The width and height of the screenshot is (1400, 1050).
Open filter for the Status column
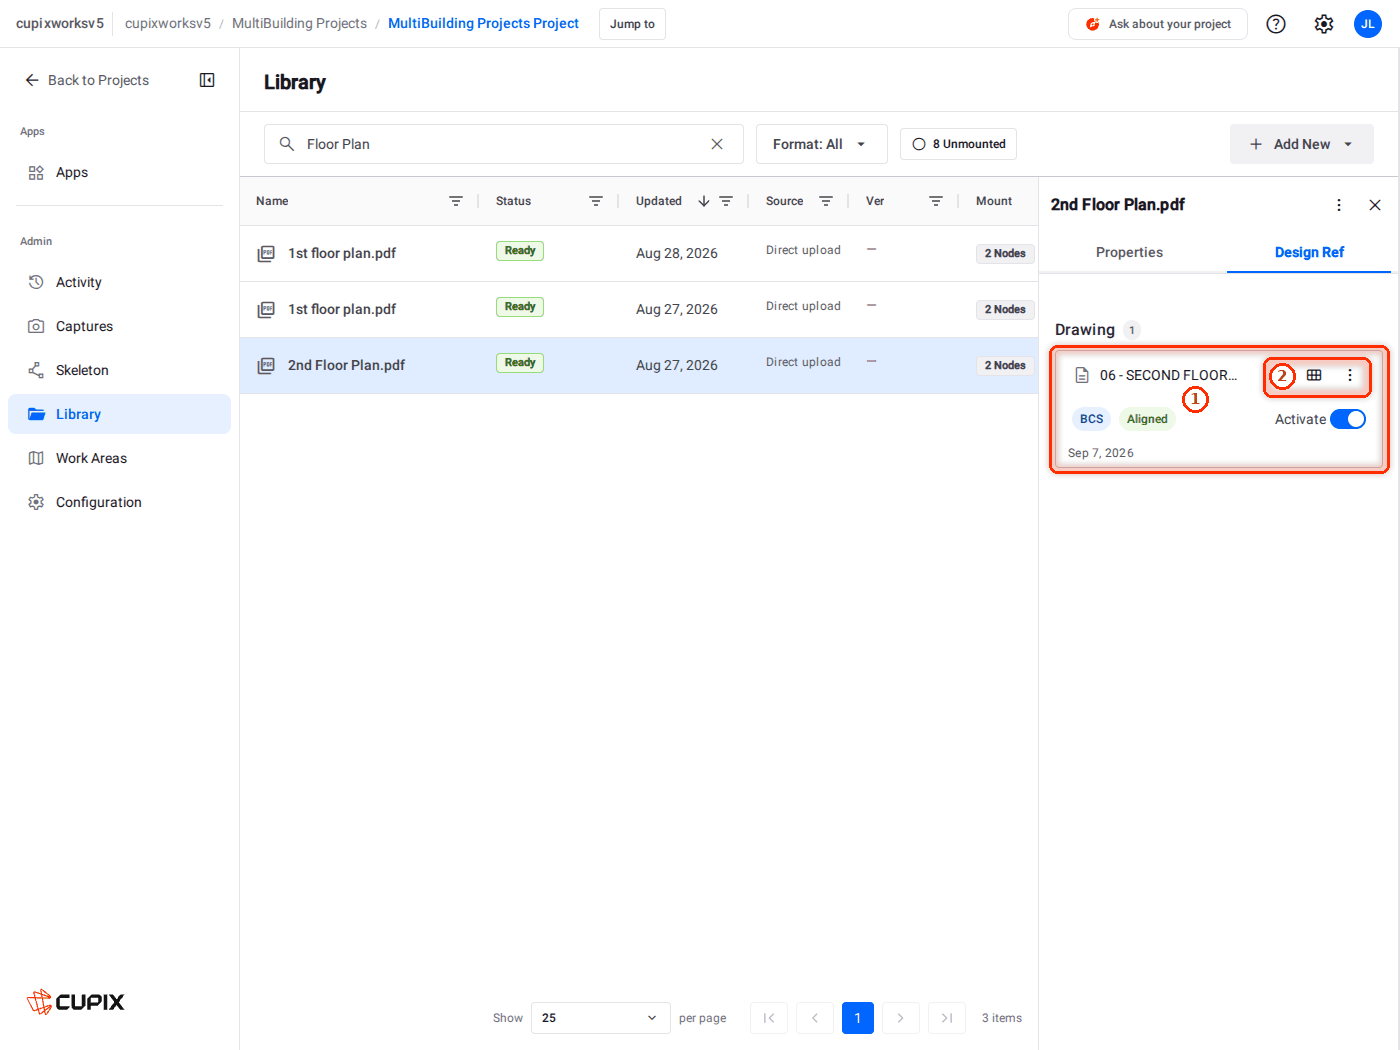(x=596, y=201)
